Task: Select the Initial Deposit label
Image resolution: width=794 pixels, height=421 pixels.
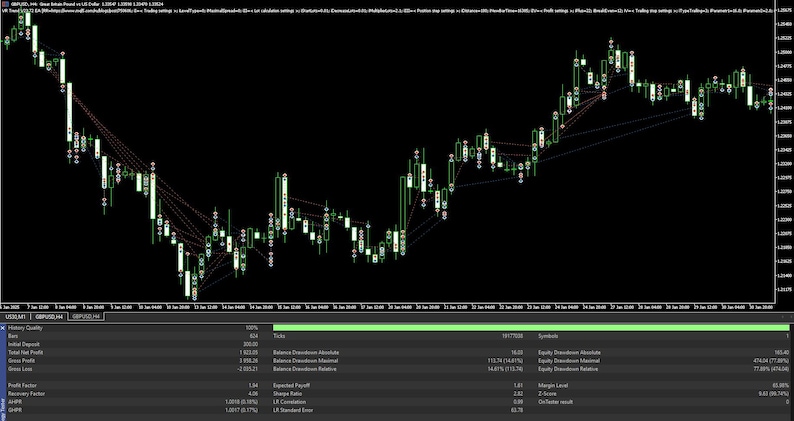Action: [x=24, y=344]
